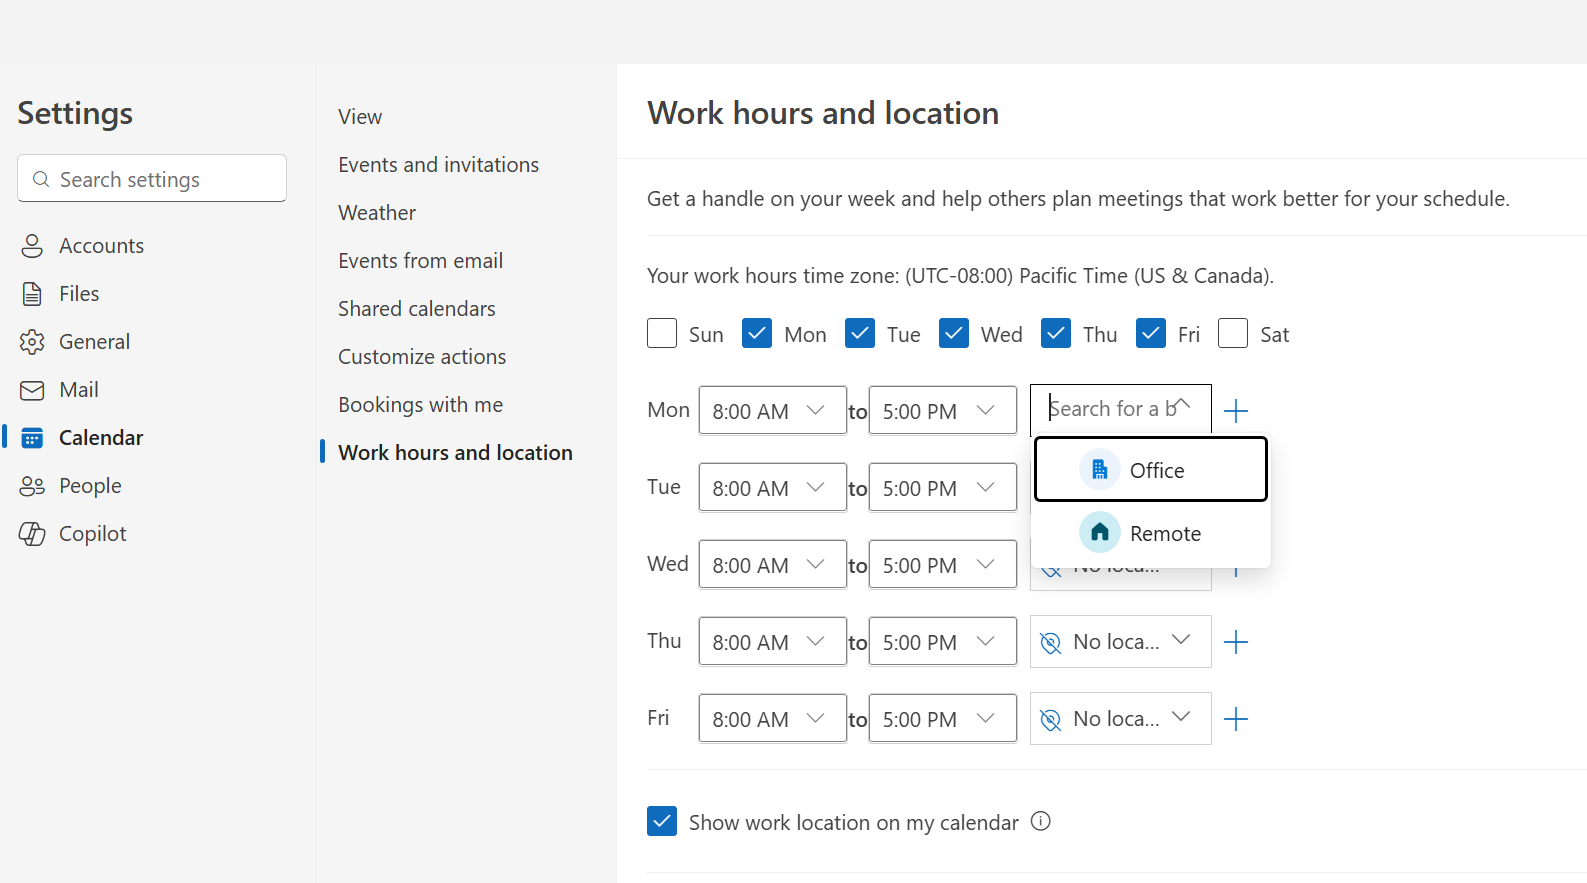Add another time slot for Monday
Image resolution: width=1587 pixels, height=883 pixels.
point(1236,411)
